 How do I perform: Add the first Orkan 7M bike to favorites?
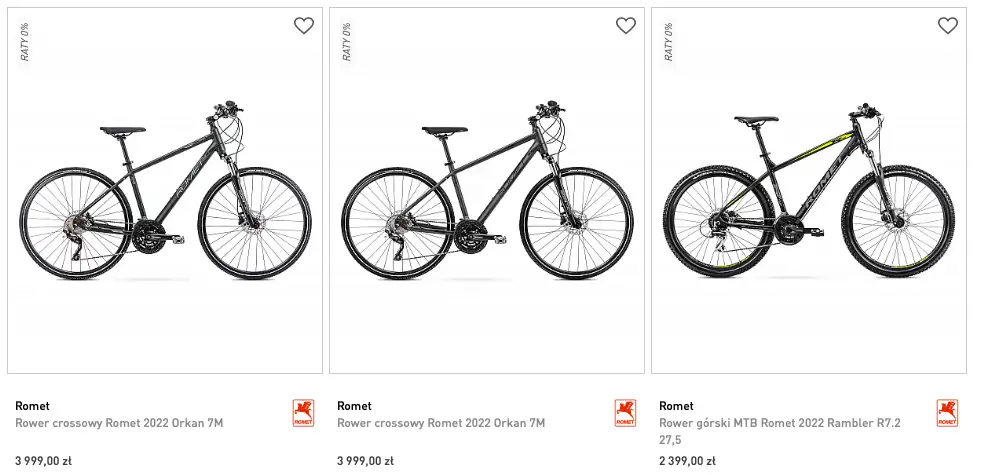point(304,26)
